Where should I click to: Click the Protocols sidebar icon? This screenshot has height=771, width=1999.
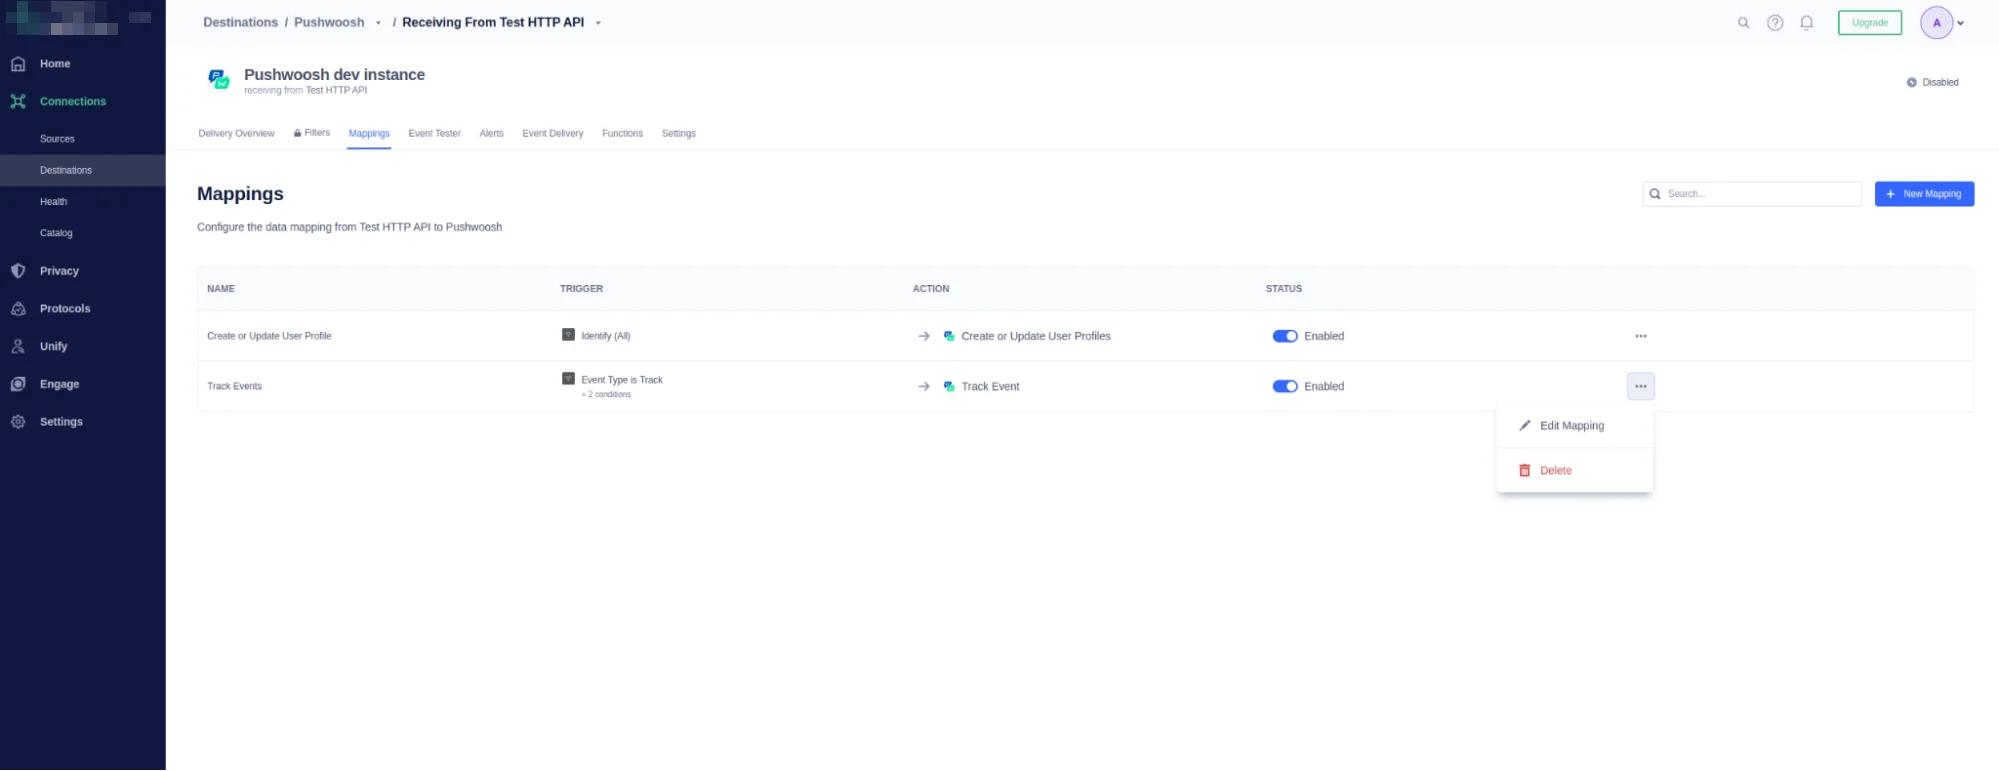tap(18, 309)
